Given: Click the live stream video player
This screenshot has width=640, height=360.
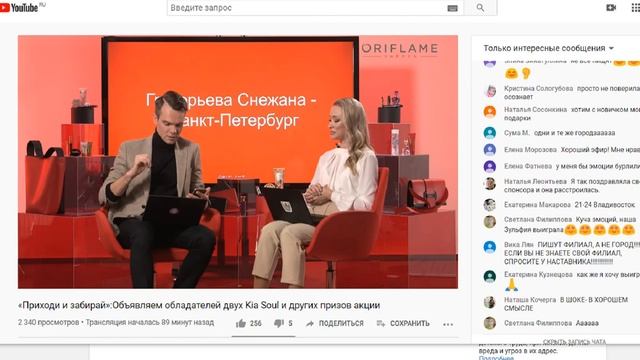Looking at the screenshot, I should tap(238, 162).
